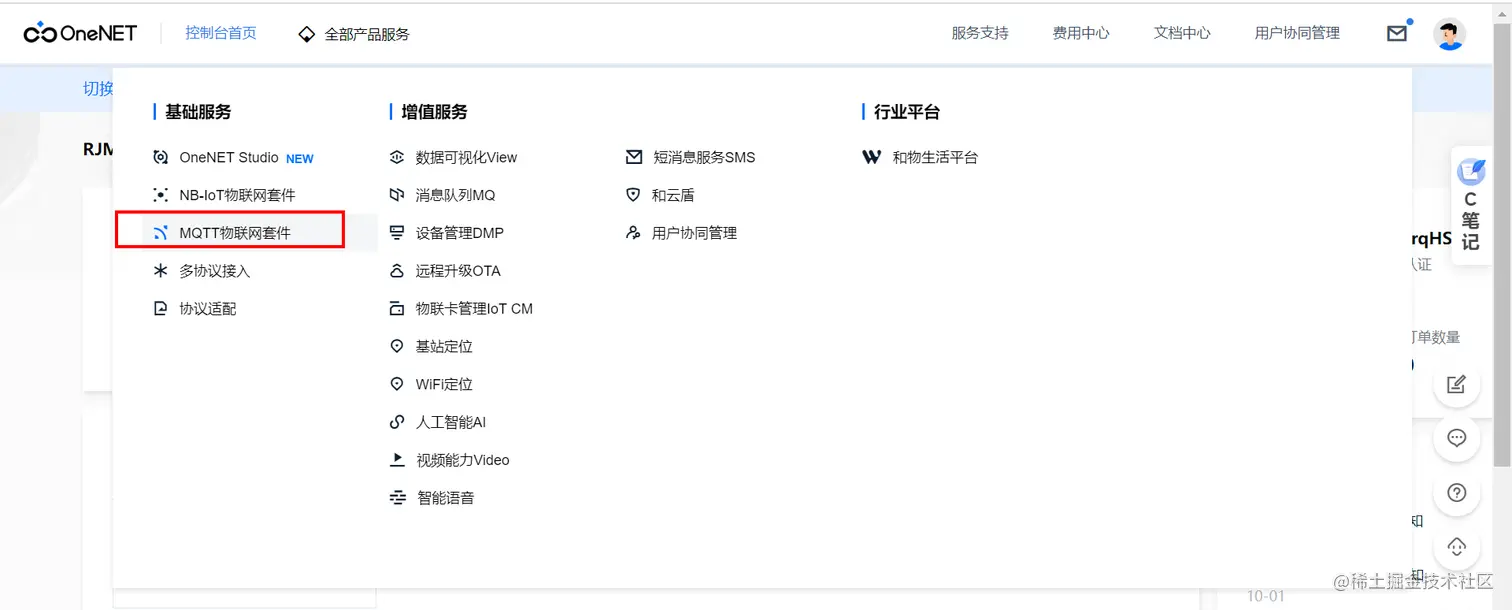Image resolution: width=1512 pixels, height=610 pixels.
Task: Open the user avatar menu
Action: (x=1449, y=34)
